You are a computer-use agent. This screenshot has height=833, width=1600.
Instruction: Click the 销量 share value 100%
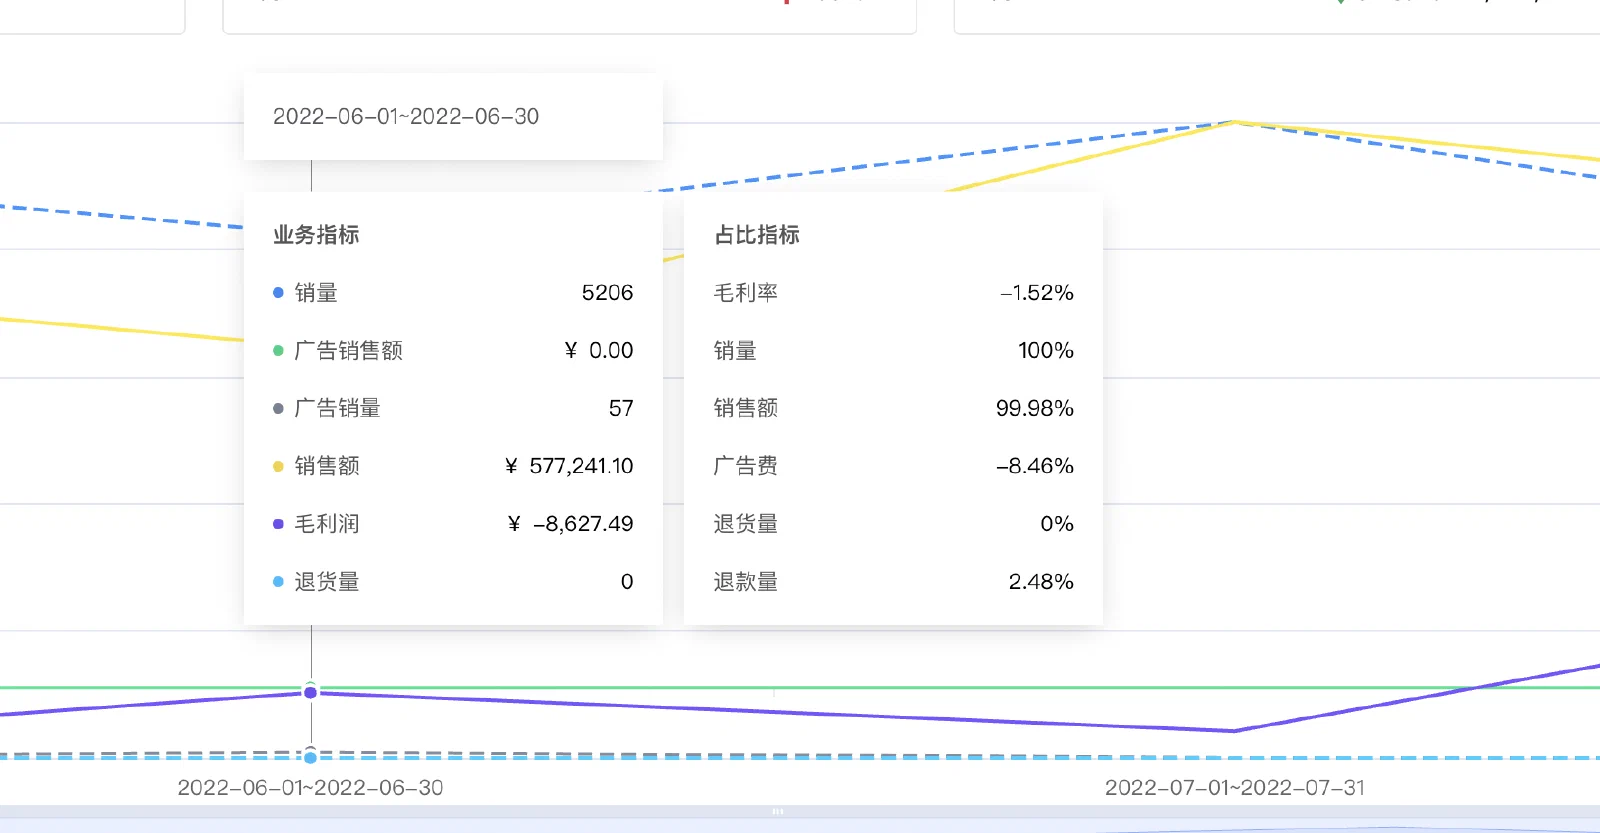1046,351
